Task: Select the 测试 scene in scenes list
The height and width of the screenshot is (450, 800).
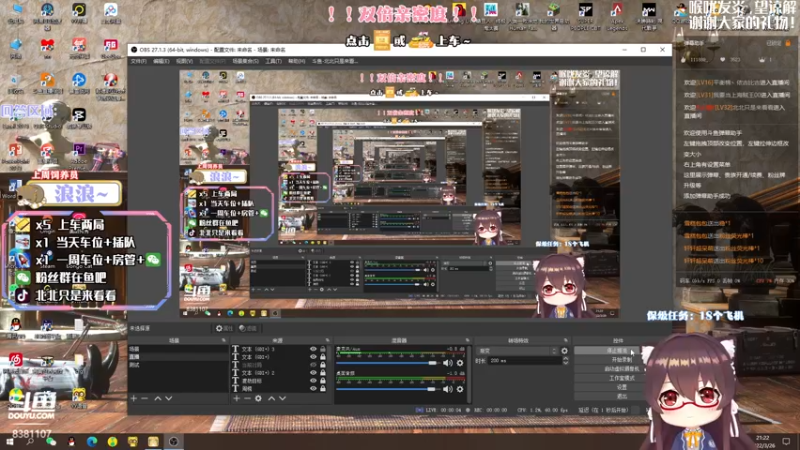Action: click(x=178, y=365)
